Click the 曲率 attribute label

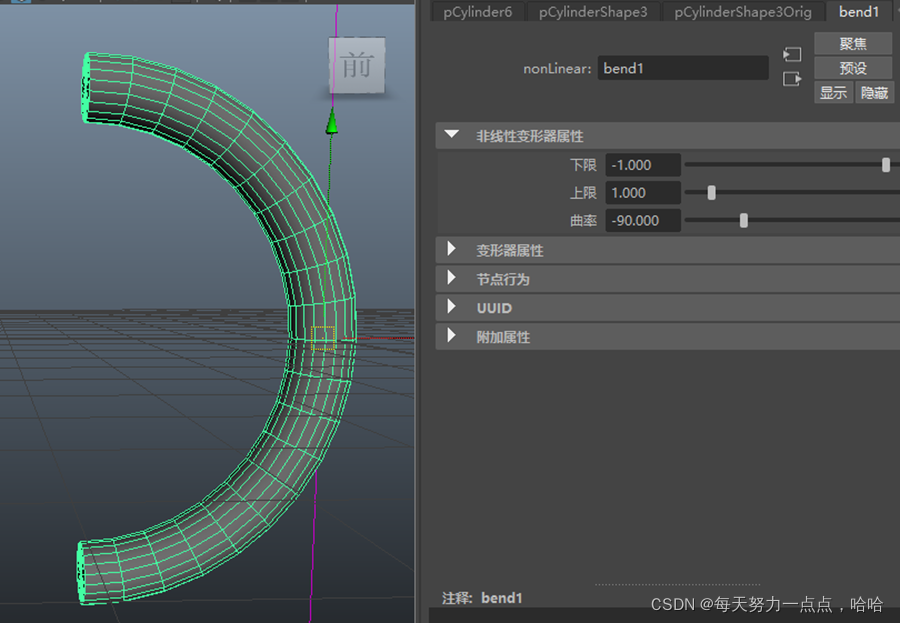click(x=583, y=220)
